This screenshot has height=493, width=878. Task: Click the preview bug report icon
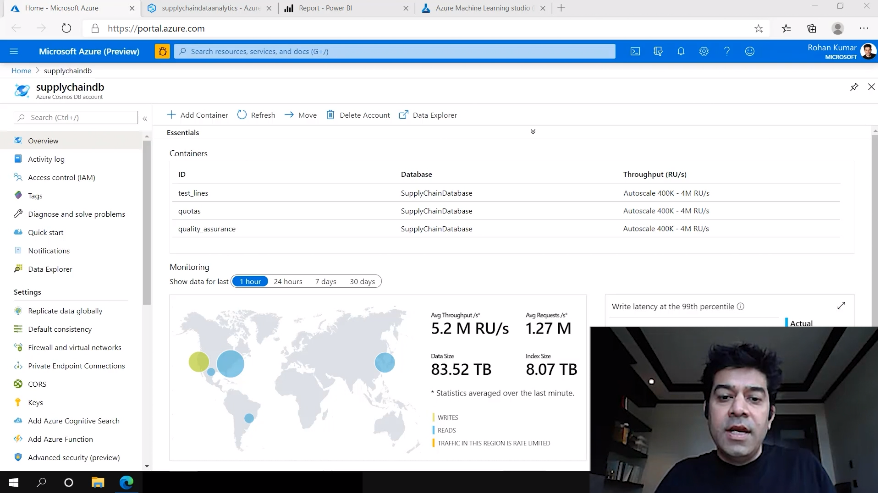162,51
